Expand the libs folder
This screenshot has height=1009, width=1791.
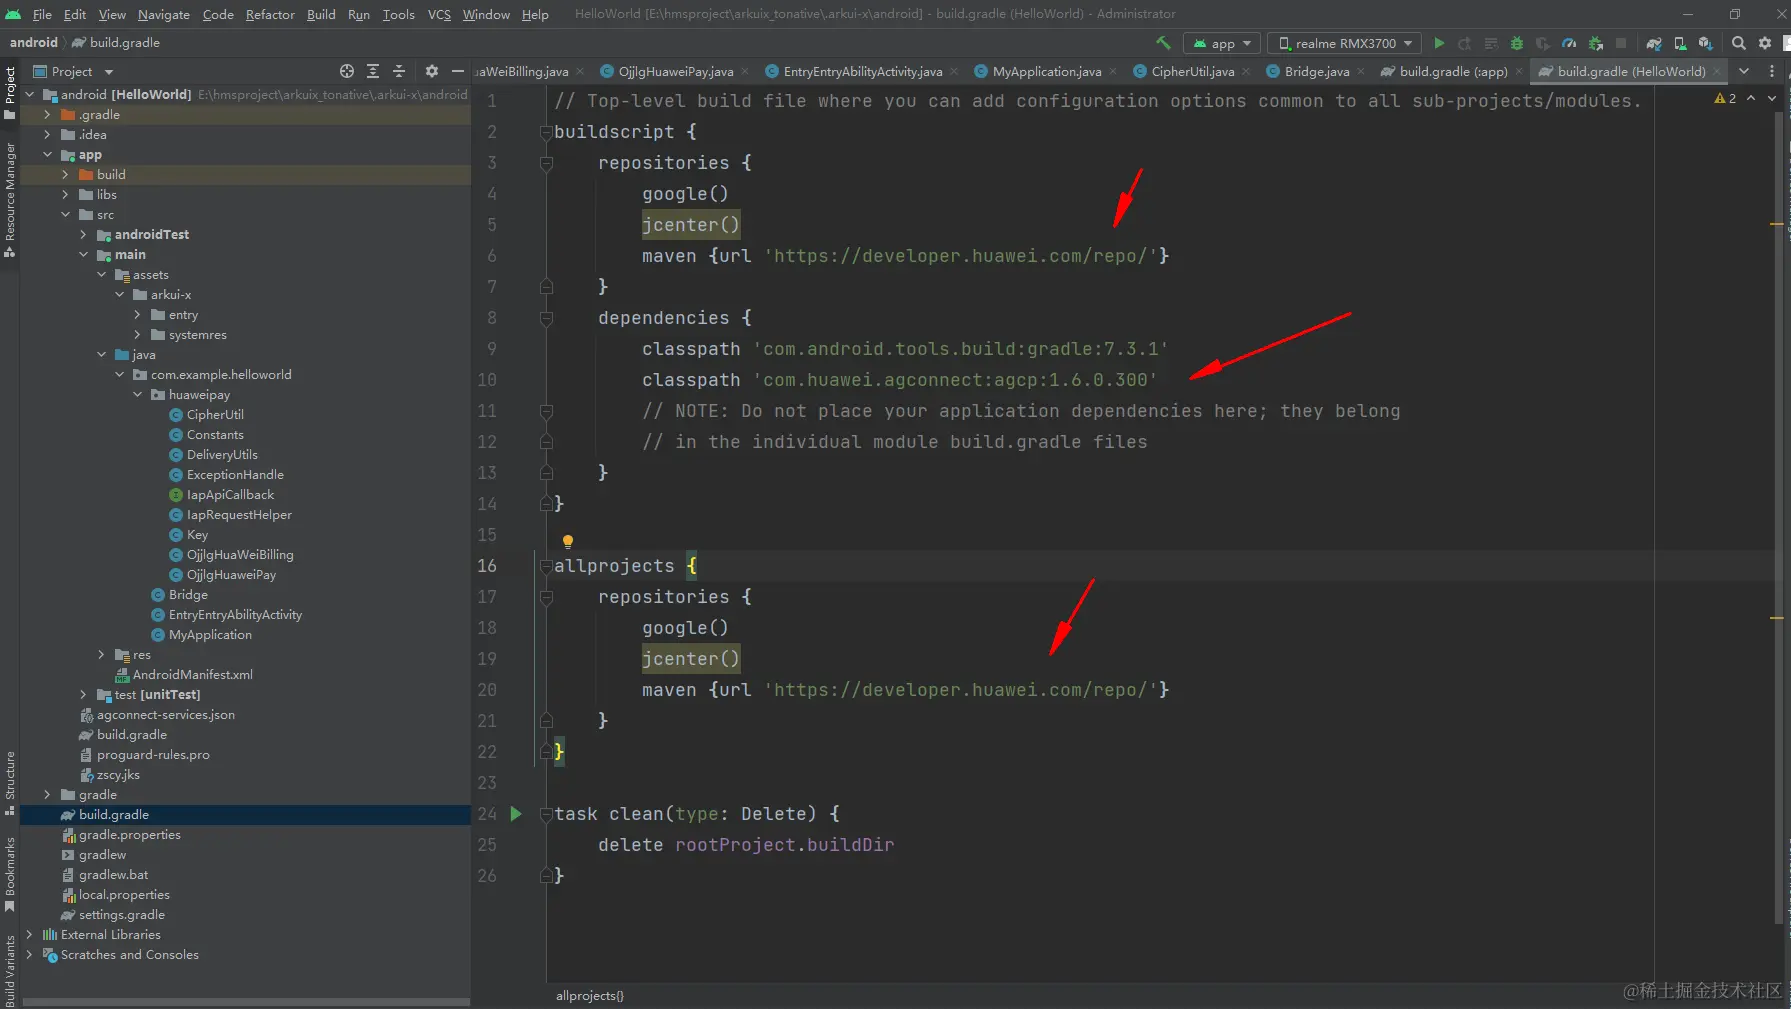tap(65, 195)
